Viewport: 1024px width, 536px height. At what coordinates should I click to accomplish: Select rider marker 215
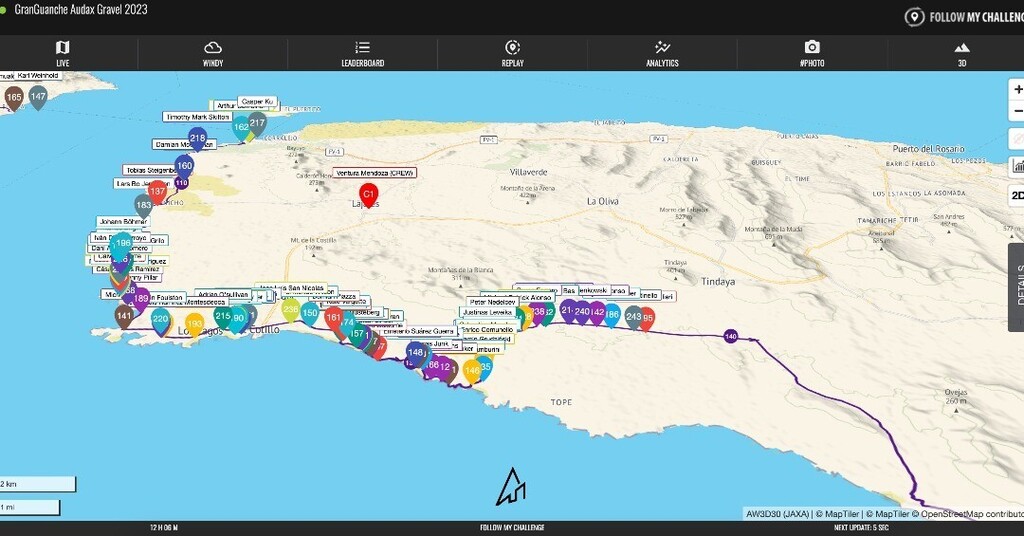(222, 317)
